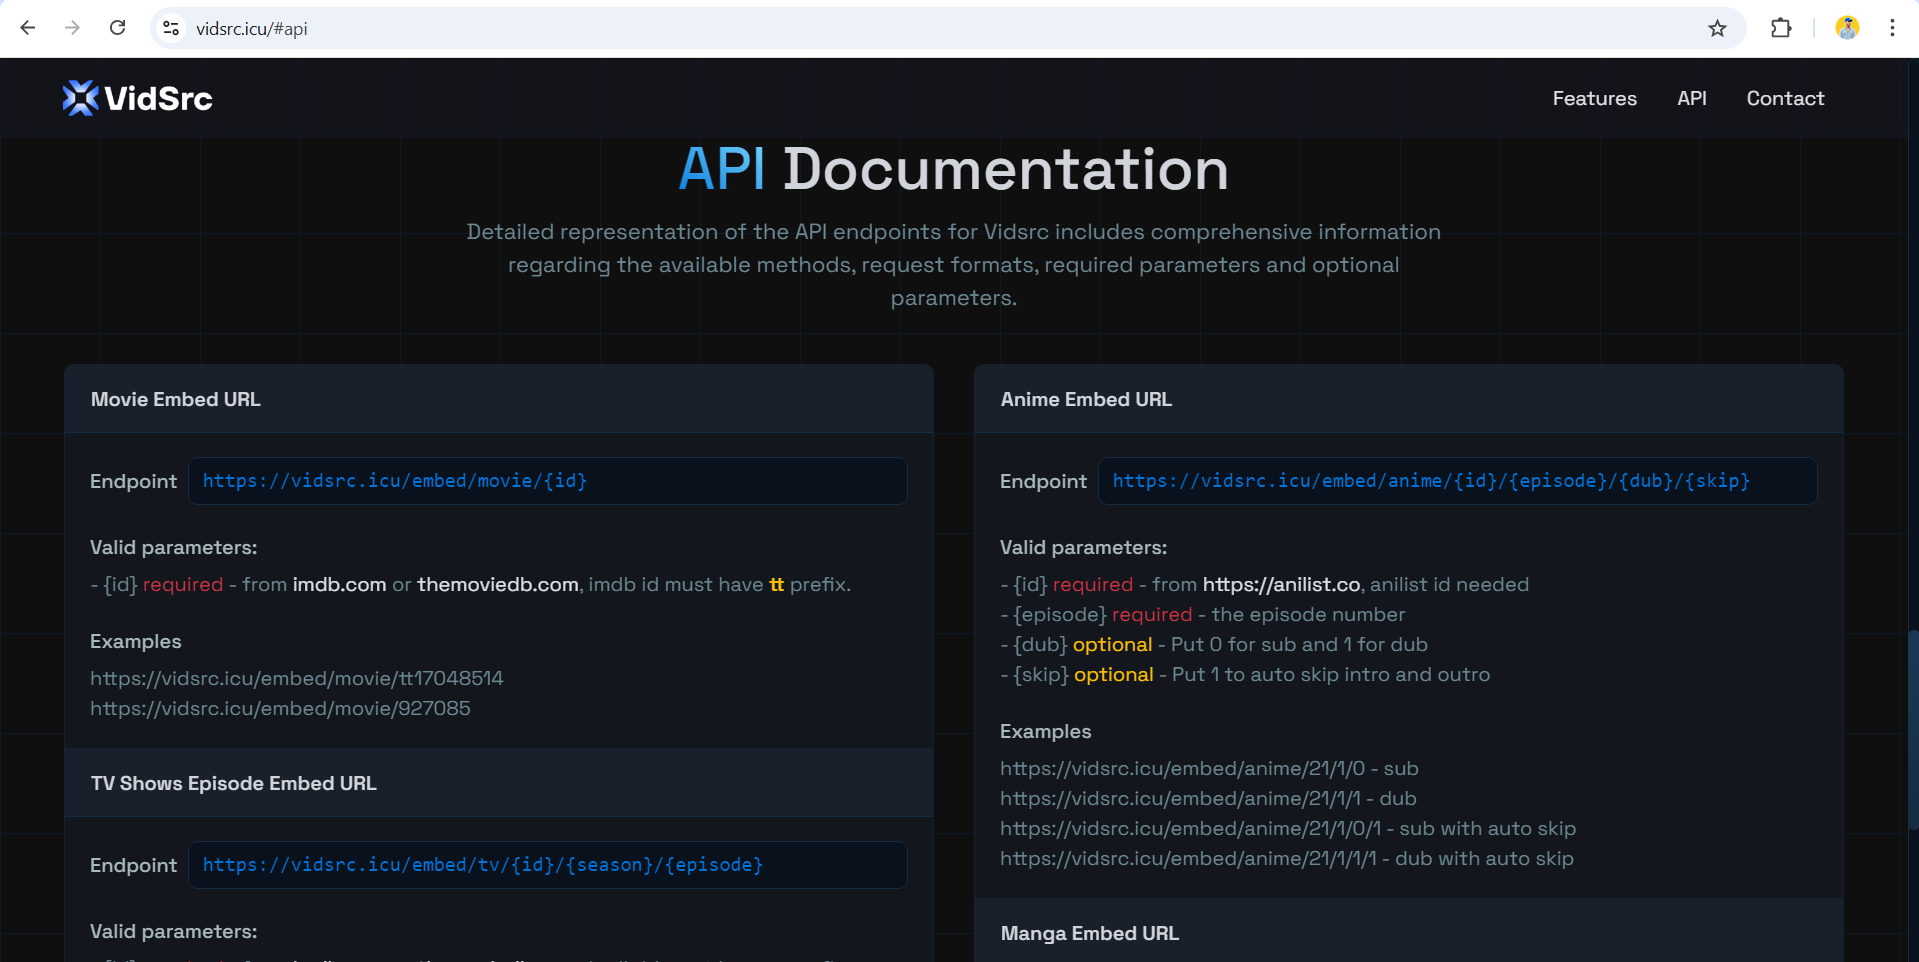The image size is (1919, 962).
Task: Click the site permissions icon in address bar
Action: click(170, 29)
